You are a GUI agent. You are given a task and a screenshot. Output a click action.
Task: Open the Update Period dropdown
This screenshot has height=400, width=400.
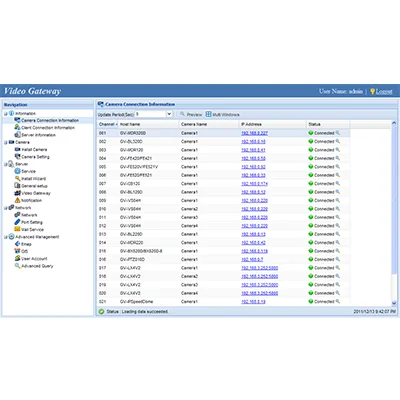coord(169,114)
